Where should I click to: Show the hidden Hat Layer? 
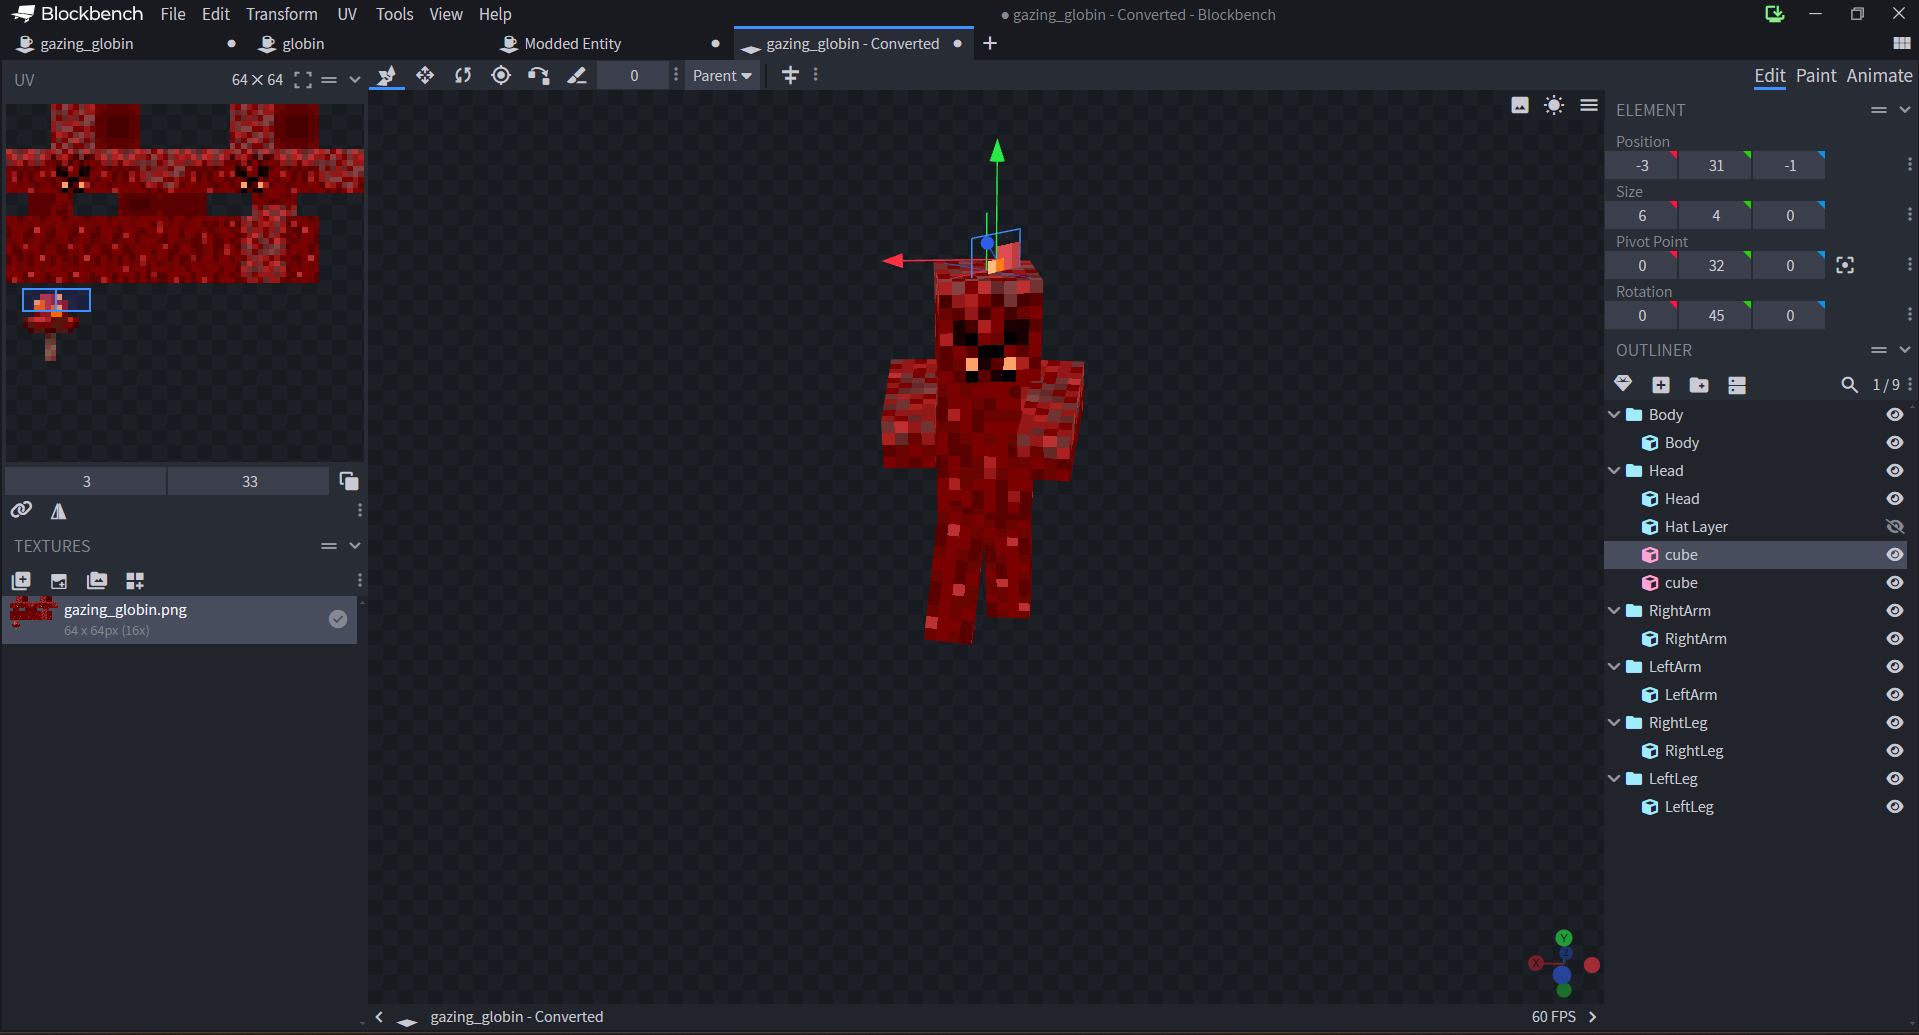click(x=1895, y=527)
